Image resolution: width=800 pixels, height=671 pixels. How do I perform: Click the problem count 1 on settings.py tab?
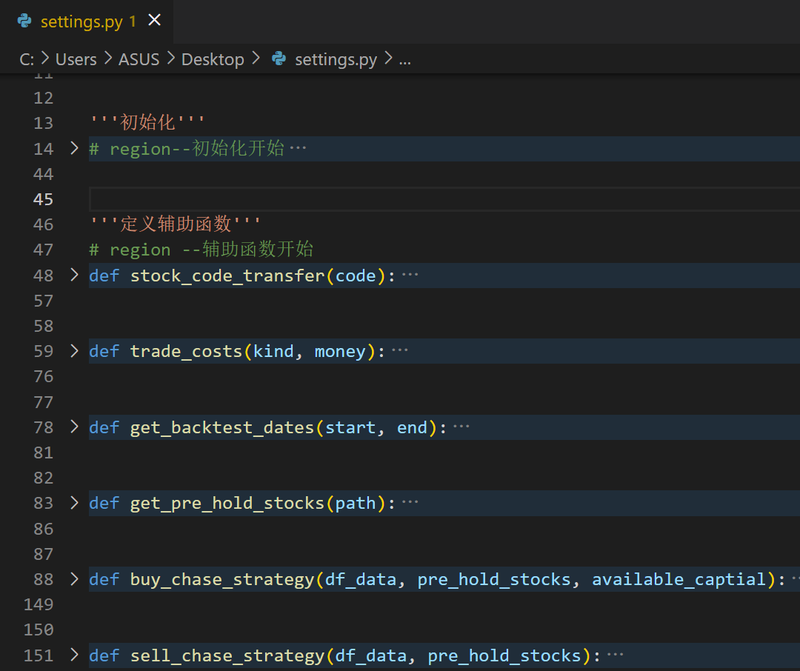(133, 21)
